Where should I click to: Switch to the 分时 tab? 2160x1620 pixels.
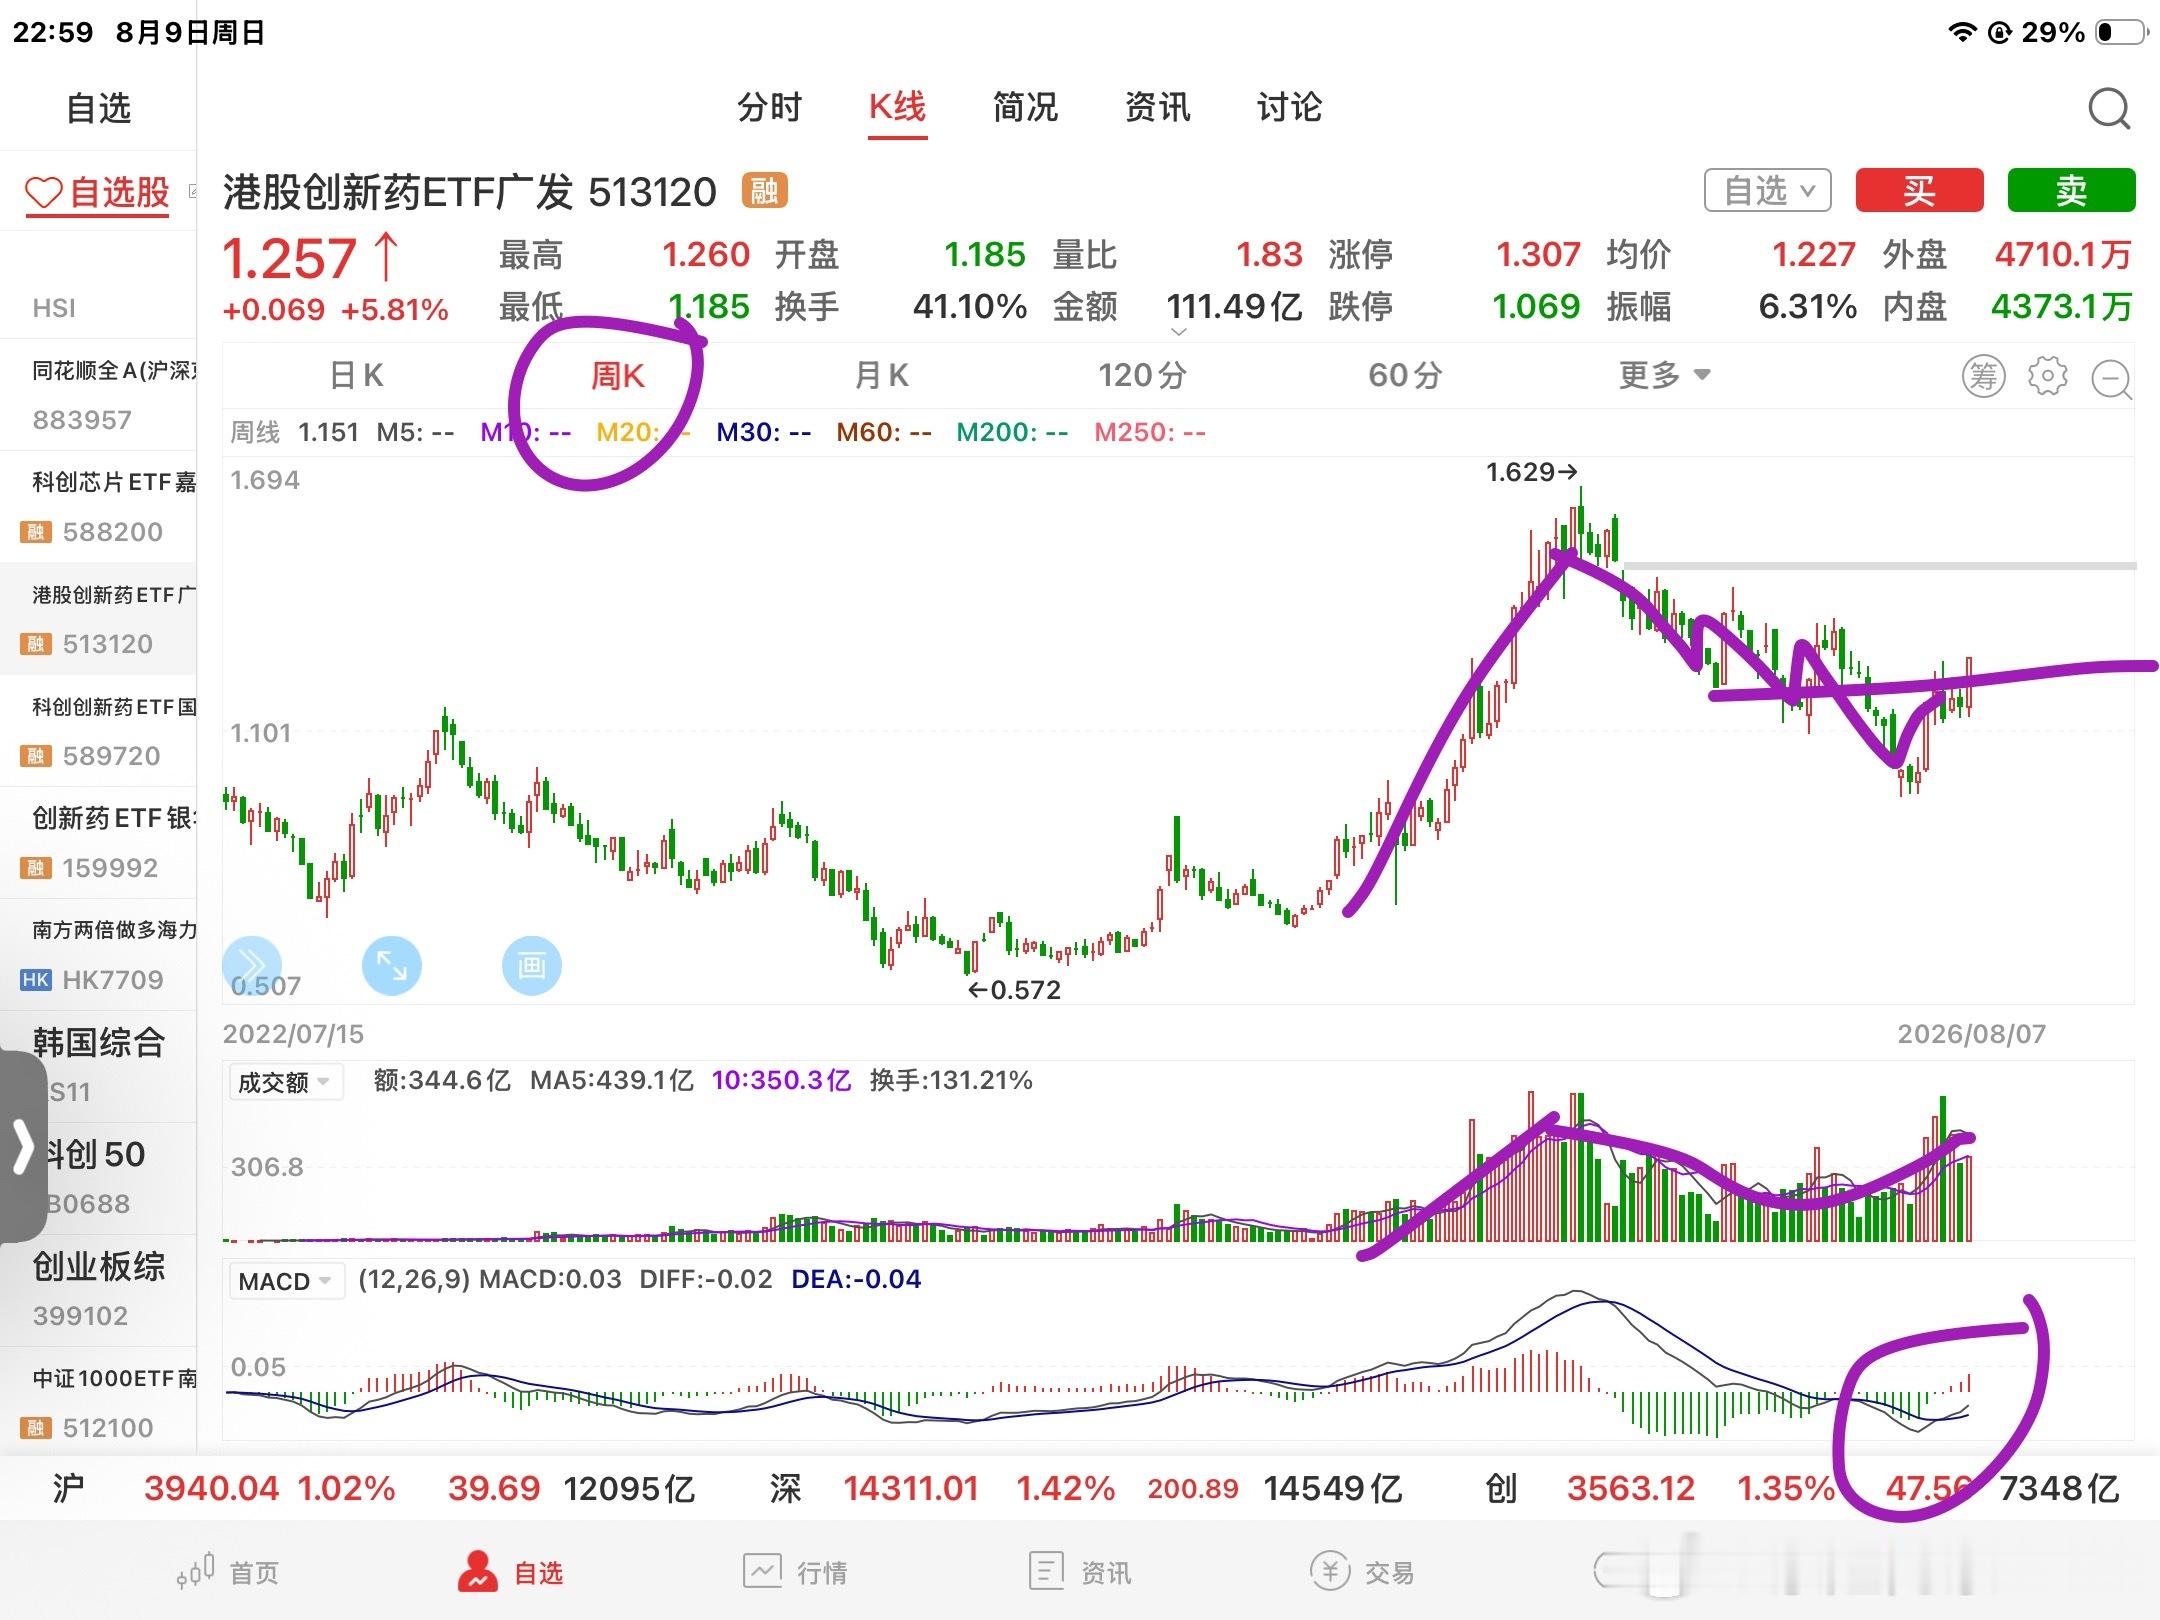tap(769, 107)
